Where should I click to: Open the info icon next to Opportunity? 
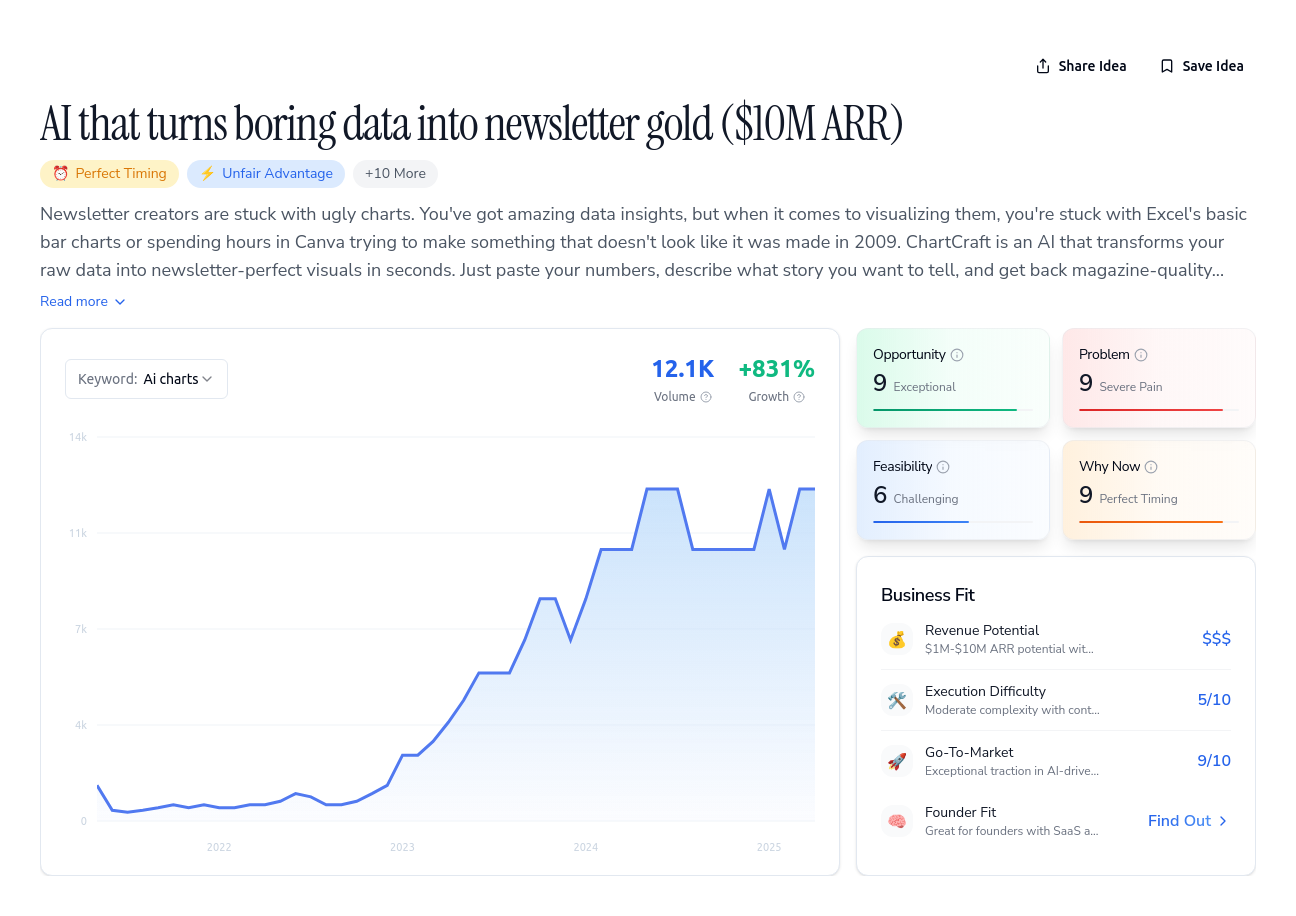click(x=957, y=355)
